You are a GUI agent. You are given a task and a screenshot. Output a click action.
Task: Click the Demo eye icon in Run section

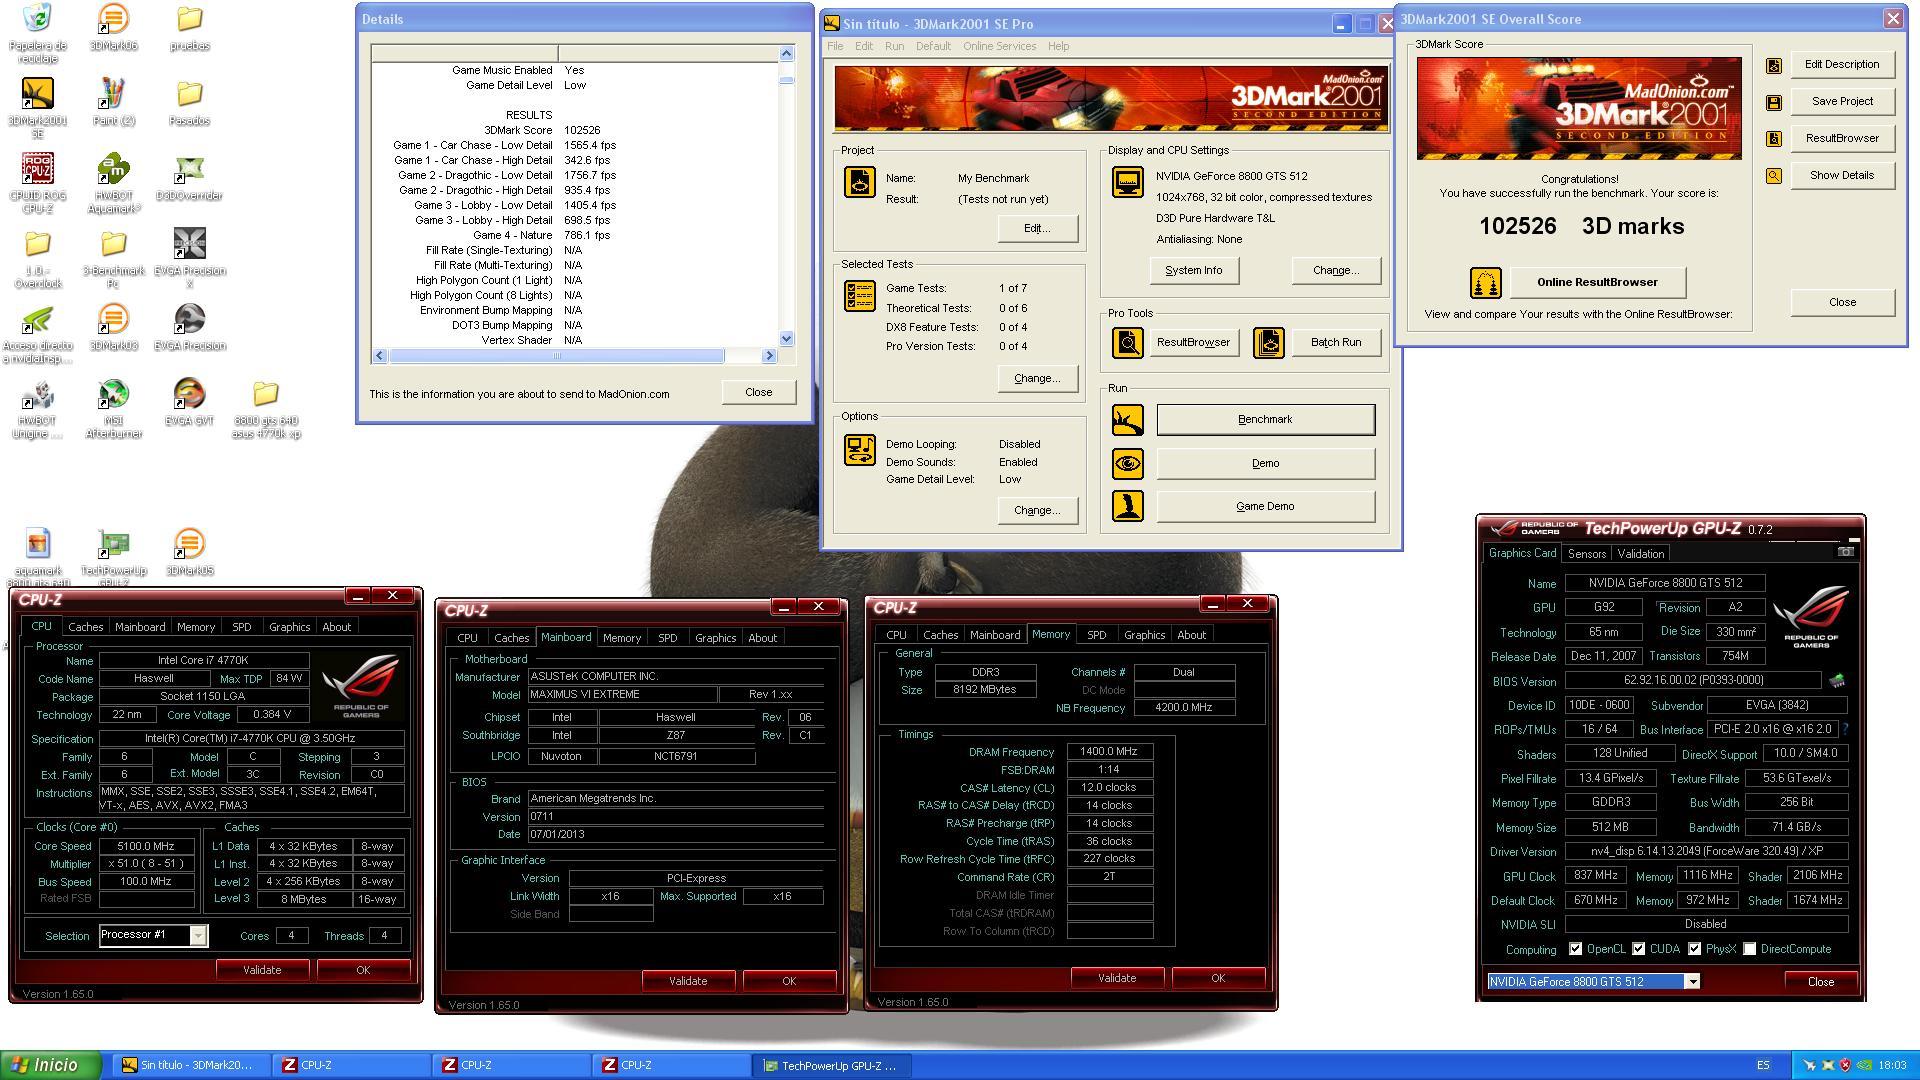point(1128,464)
